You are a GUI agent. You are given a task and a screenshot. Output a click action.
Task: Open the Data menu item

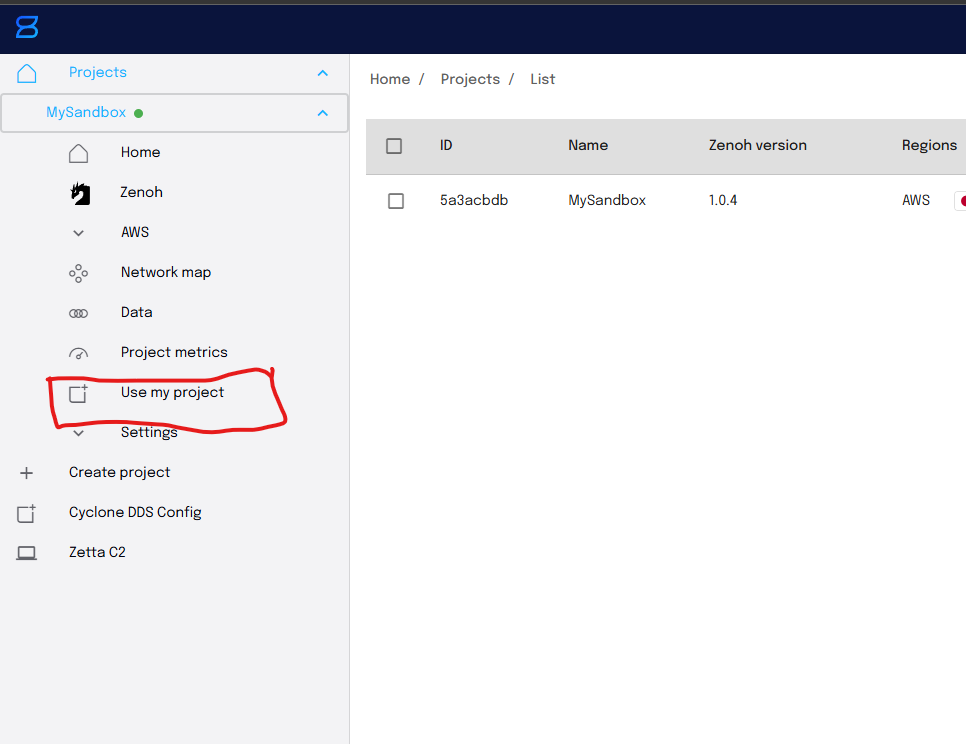click(136, 312)
